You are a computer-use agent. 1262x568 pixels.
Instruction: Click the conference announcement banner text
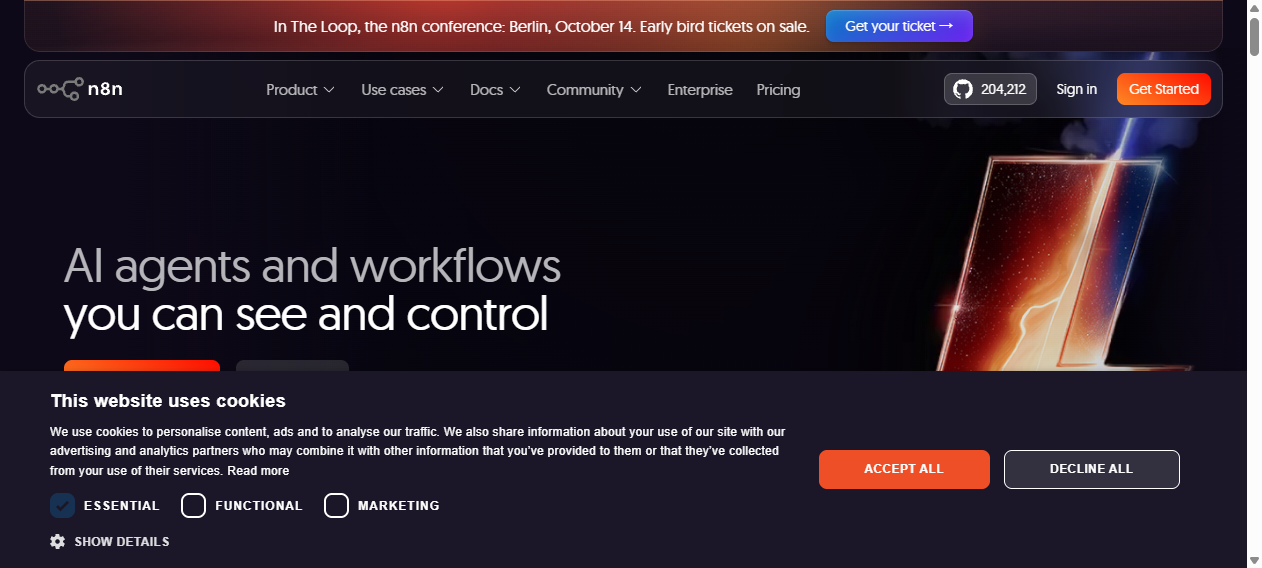[541, 27]
